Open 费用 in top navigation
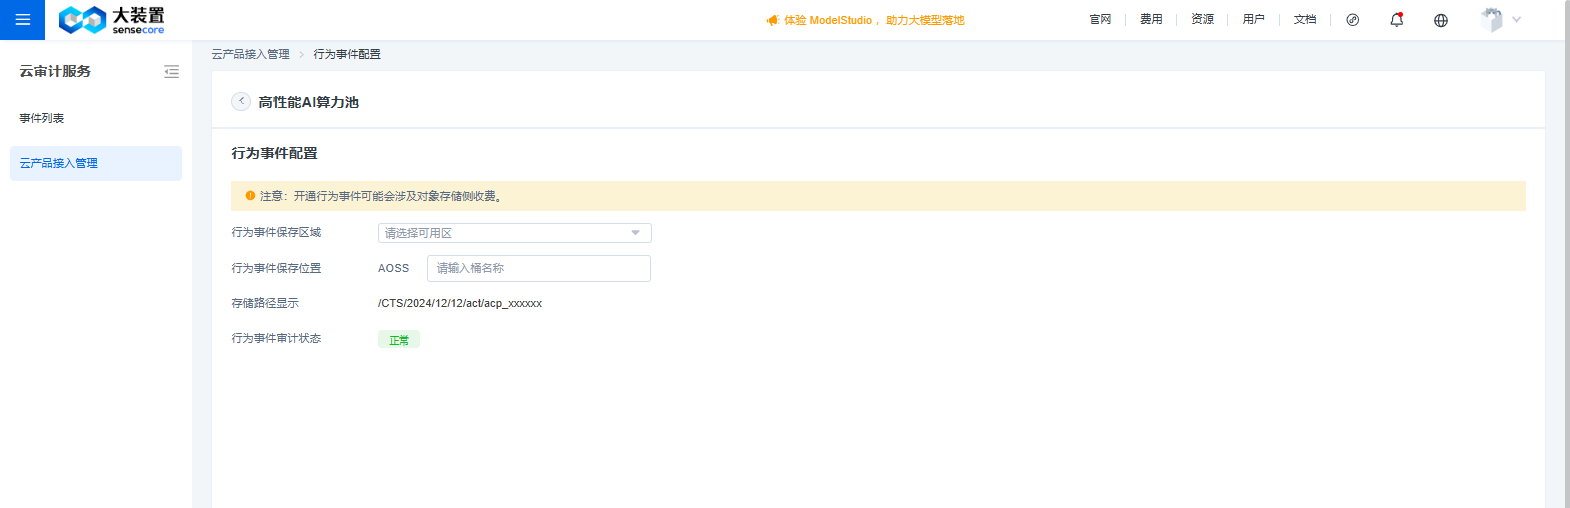The image size is (1570, 508). pos(1151,20)
